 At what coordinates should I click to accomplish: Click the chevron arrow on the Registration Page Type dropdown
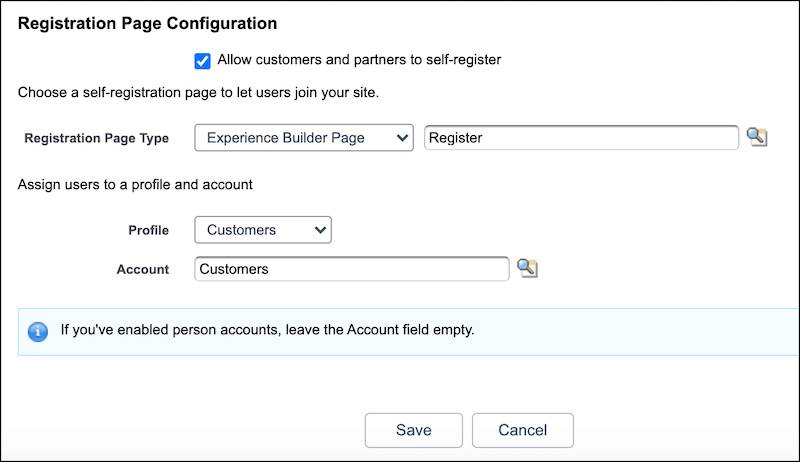click(402, 138)
